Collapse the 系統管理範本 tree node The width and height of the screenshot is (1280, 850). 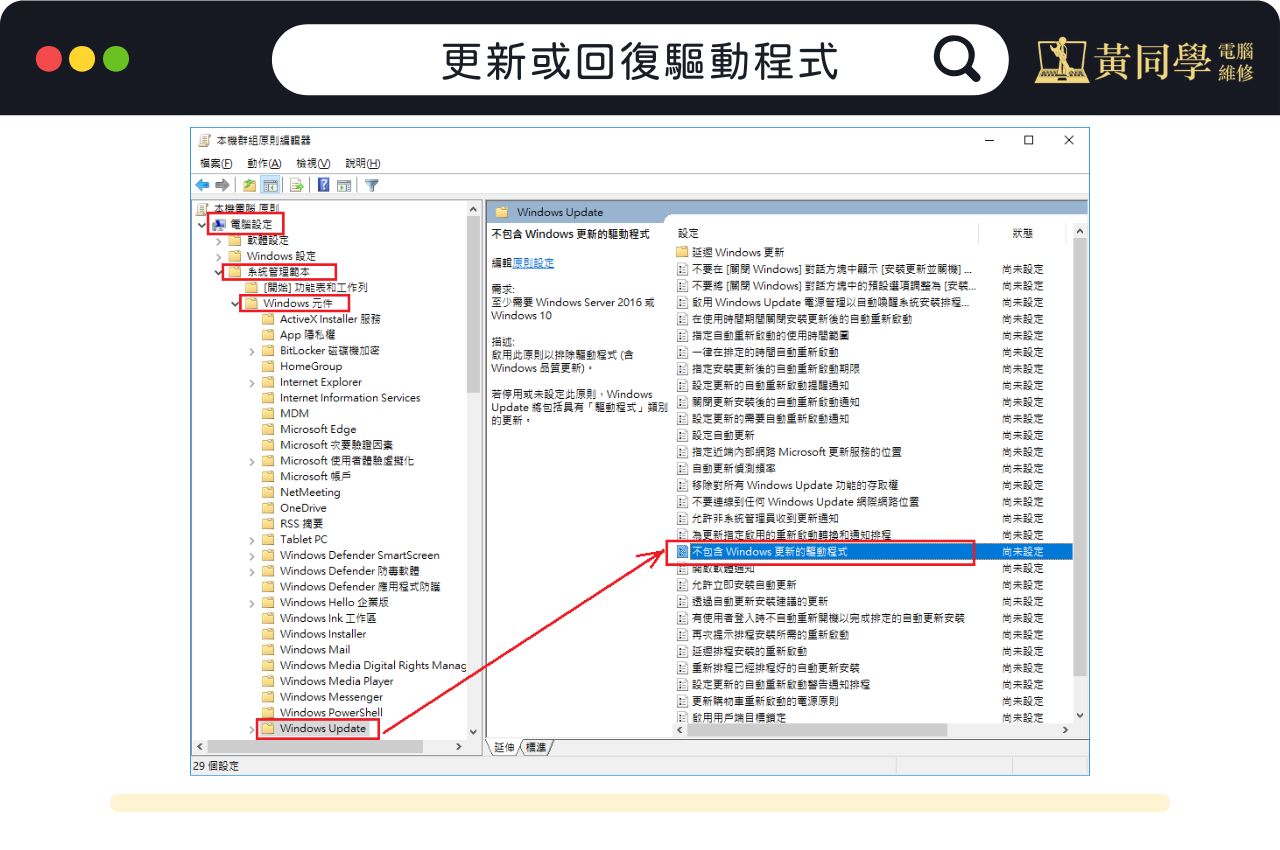(x=219, y=271)
